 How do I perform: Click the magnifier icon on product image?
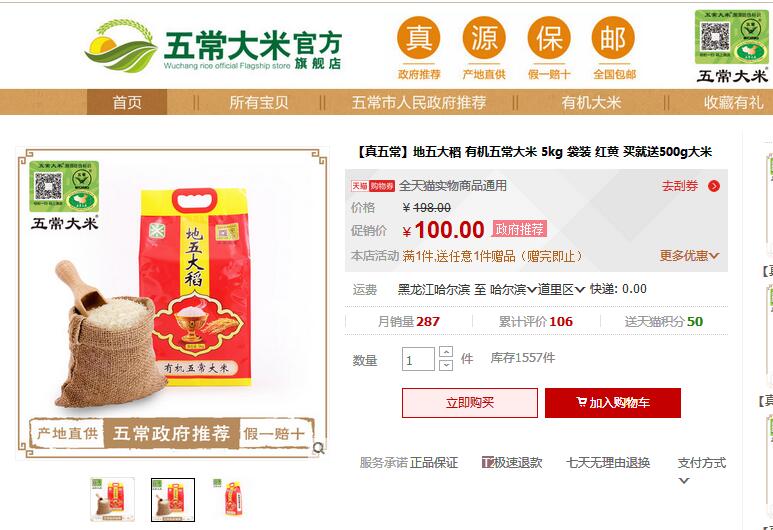click(x=318, y=448)
